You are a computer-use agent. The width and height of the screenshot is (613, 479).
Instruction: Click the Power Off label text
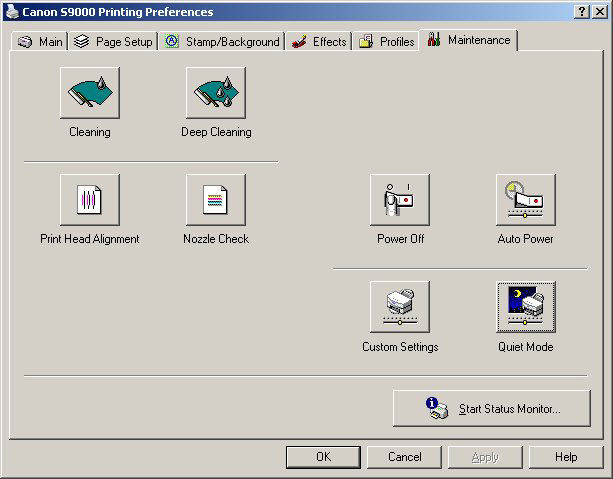[400, 239]
